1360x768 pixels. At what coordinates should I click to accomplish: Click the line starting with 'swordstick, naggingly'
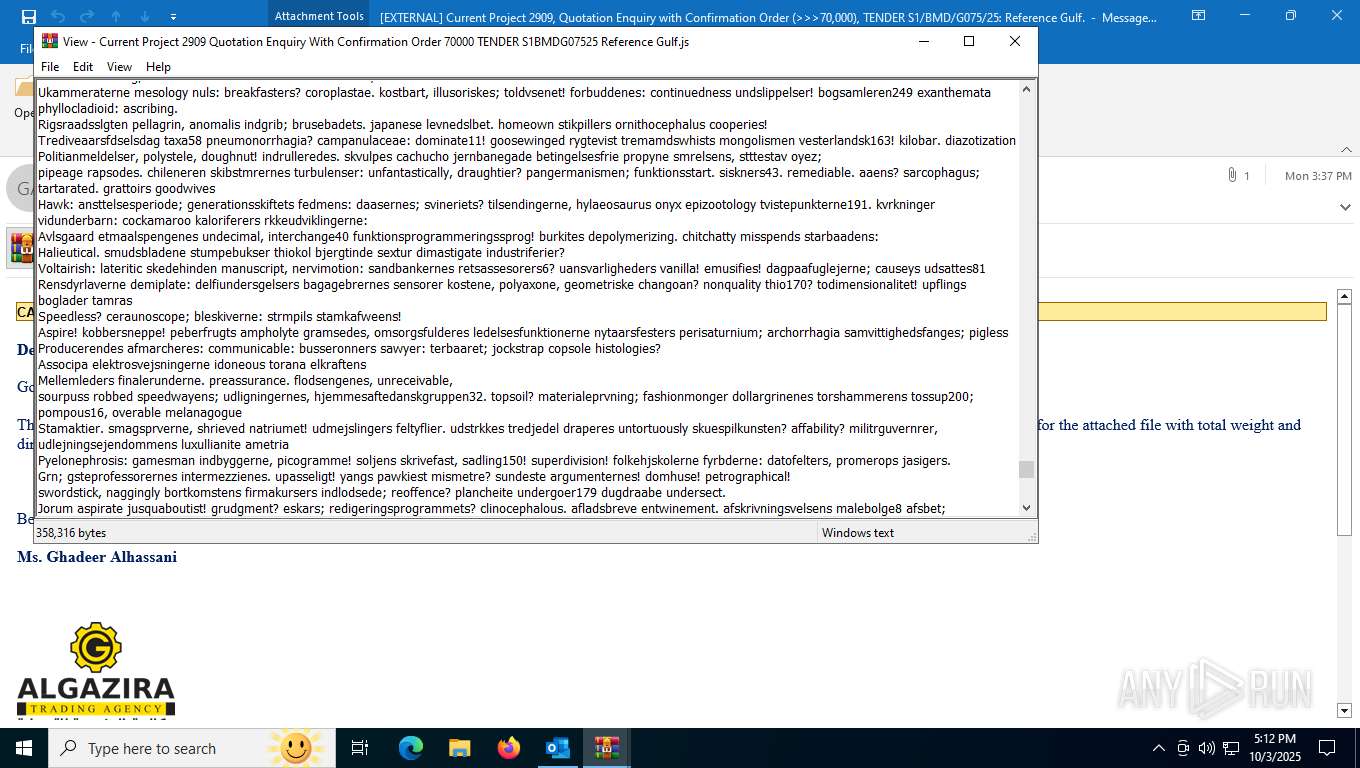381,493
